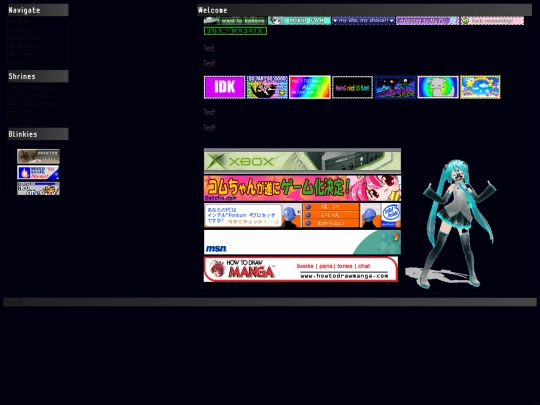Screen dimensions: 540x405
Task: Click the purple 'Addicted to' blinkie
Action: coord(427,21)
